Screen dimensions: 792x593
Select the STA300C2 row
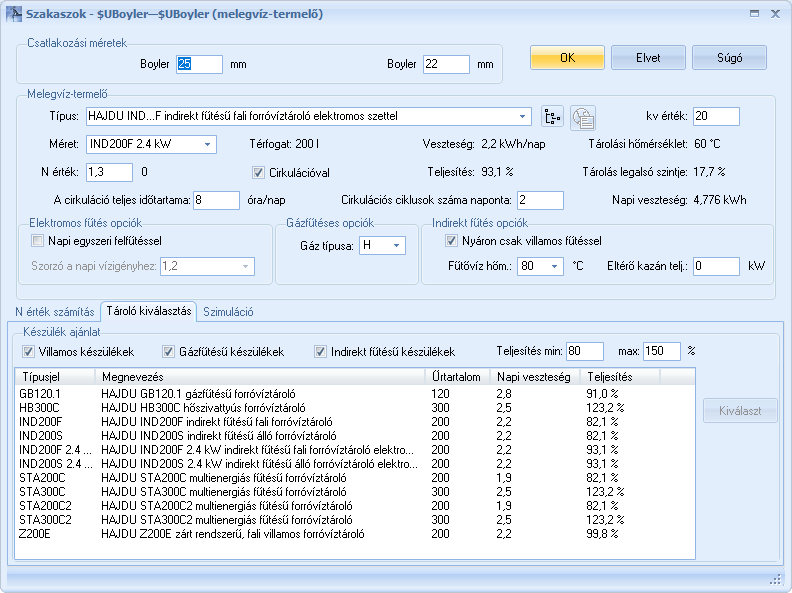(x=355, y=520)
